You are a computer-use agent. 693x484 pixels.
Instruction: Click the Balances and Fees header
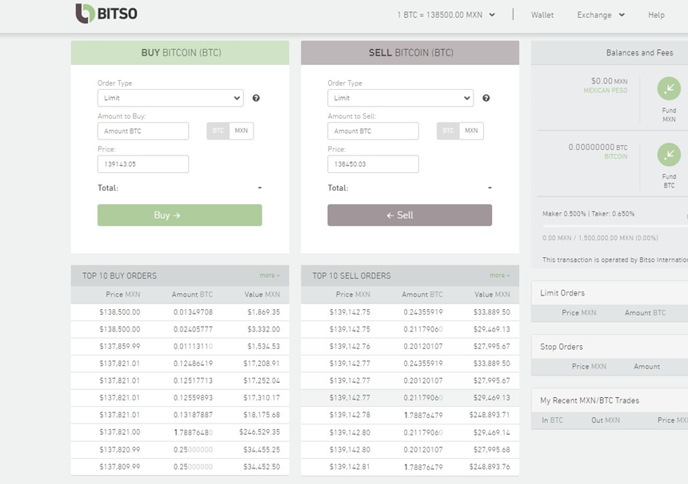640,53
